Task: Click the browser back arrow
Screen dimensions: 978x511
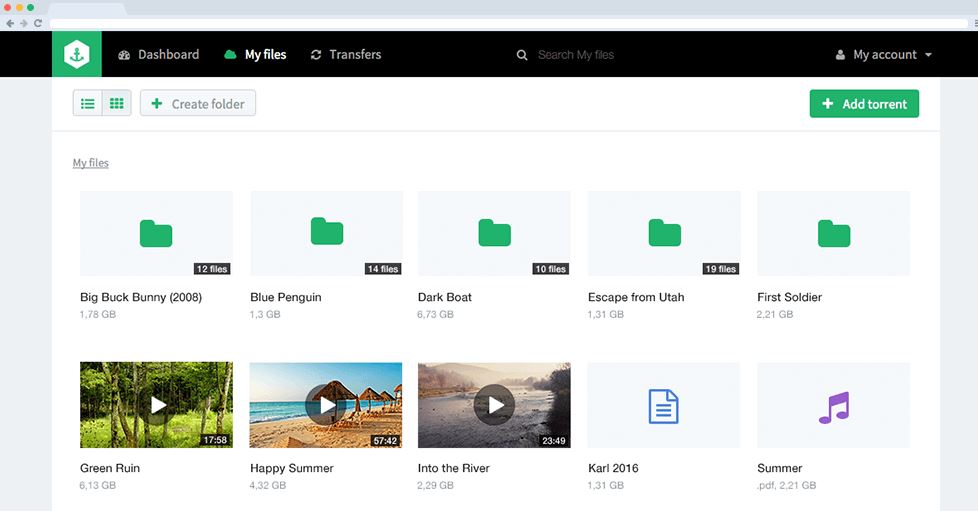Action: 10,23
